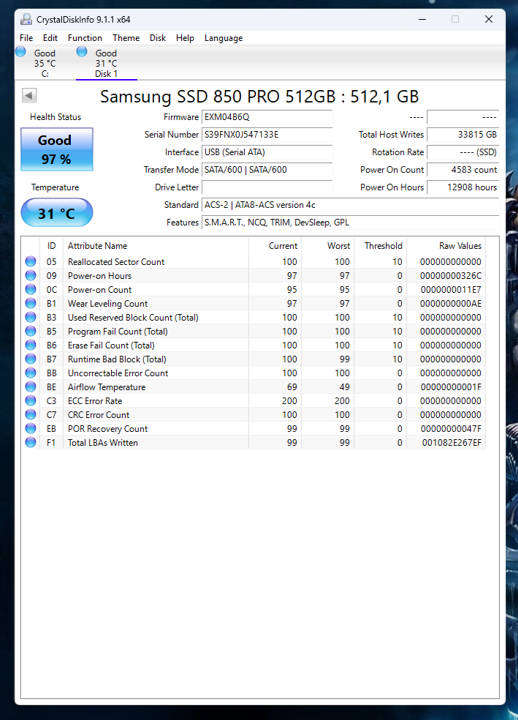This screenshot has width=518, height=720.
Task: Select the Wear Leveling Count row name
Action: pyautogui.click(x=108, y=303)
